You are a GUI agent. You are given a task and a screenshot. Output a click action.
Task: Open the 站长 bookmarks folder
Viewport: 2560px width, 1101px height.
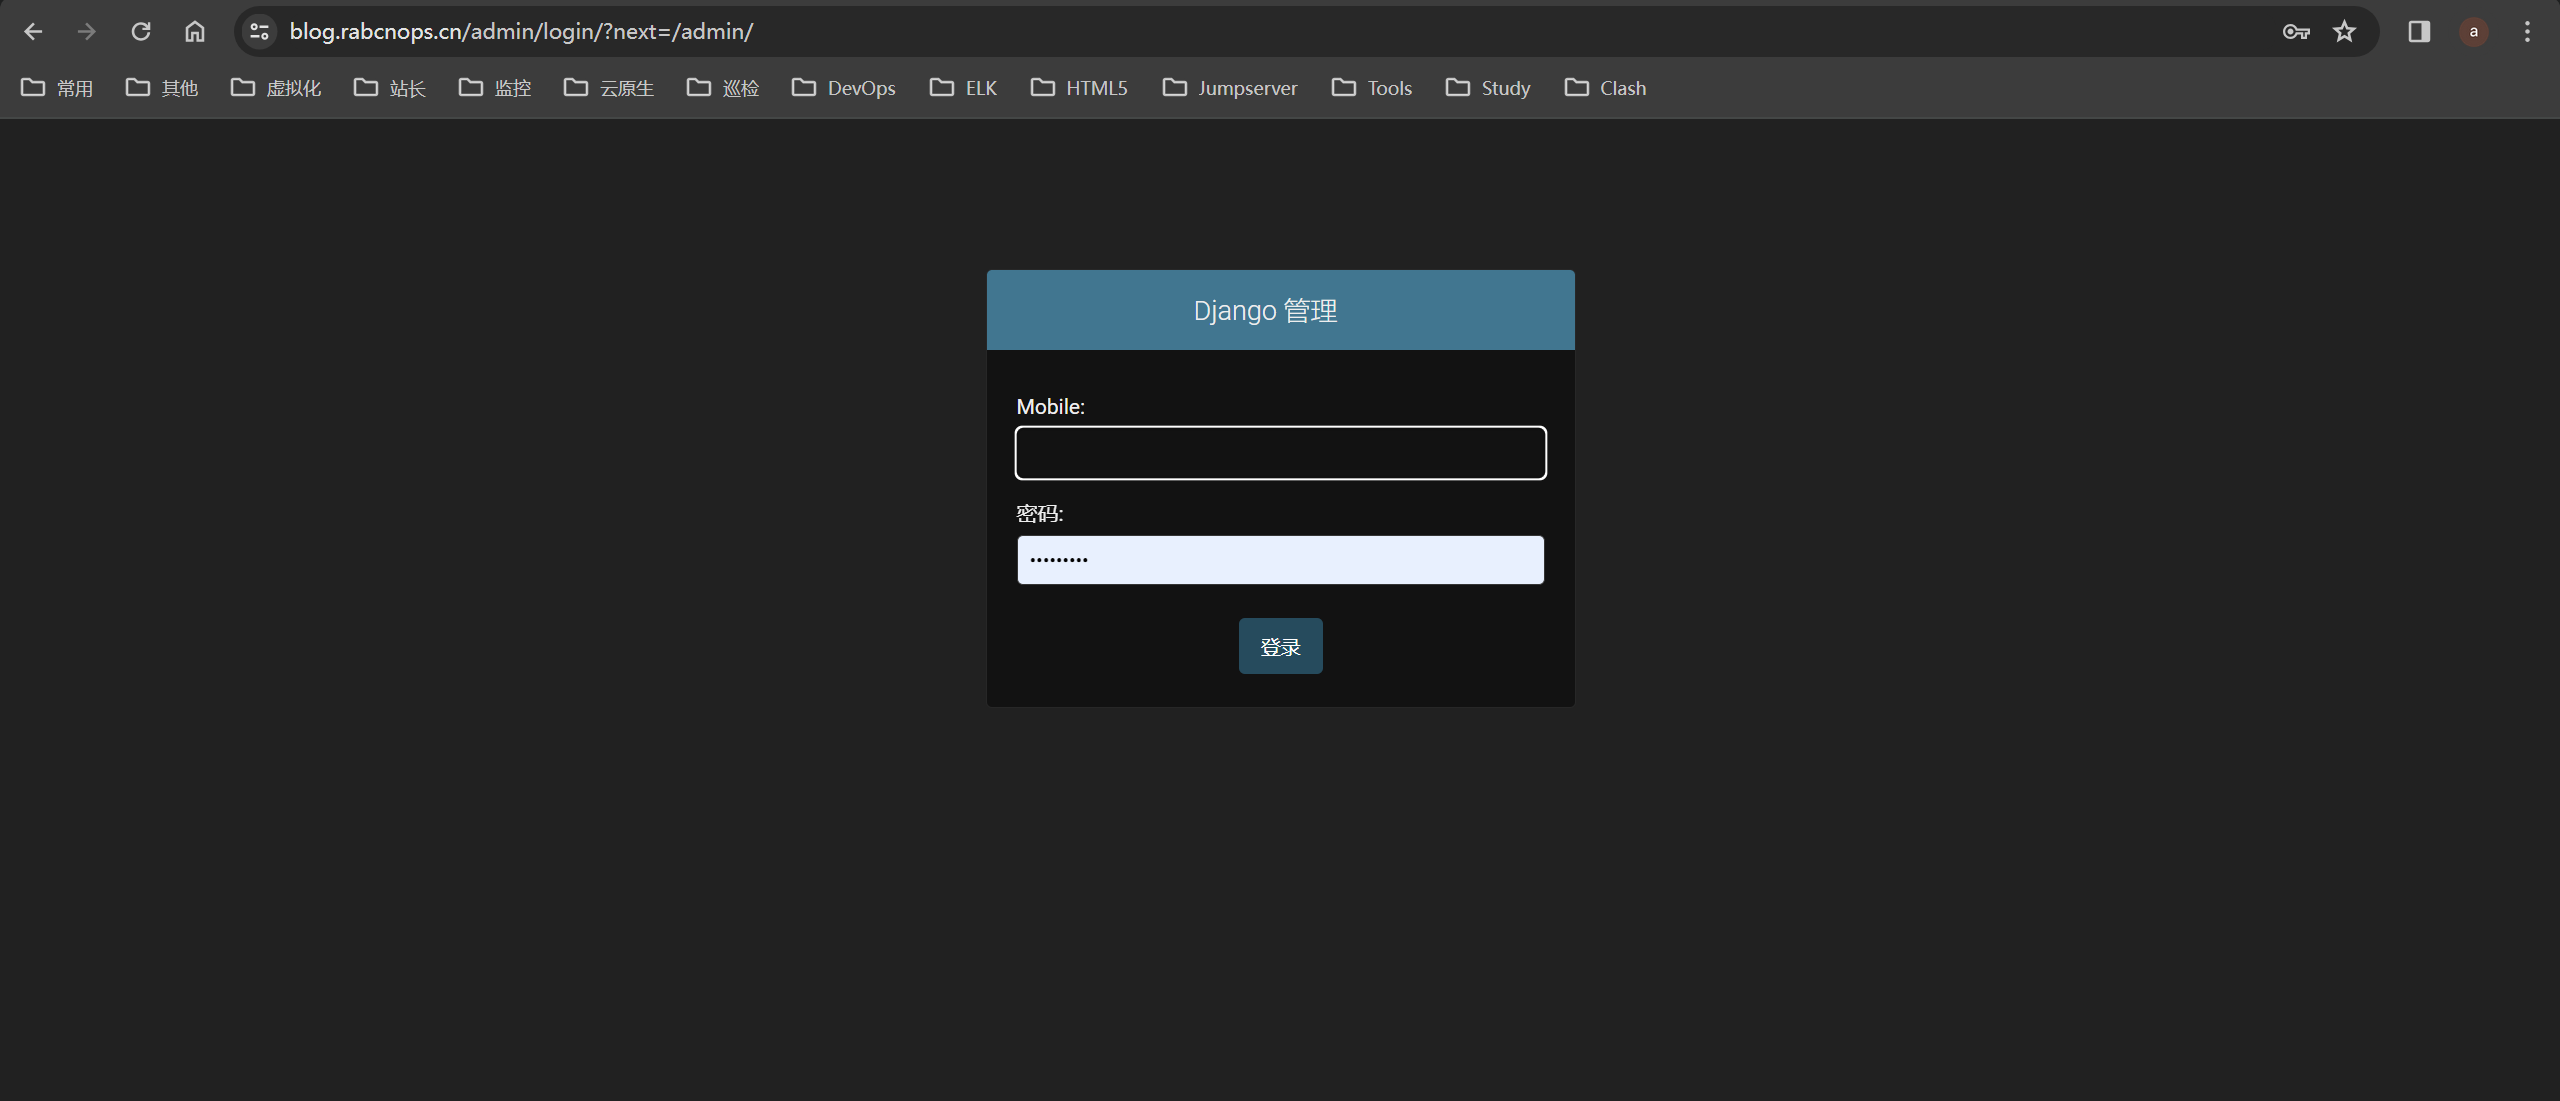tap(390, 88)
